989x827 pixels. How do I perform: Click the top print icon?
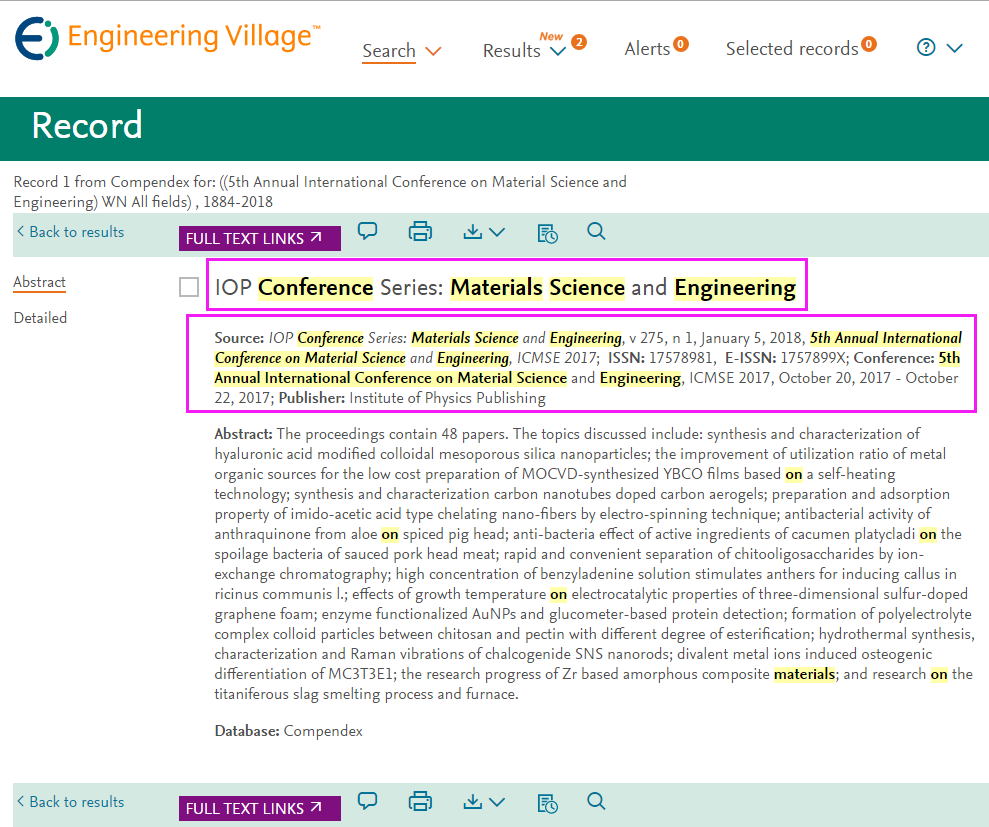pyautogui.click(x=420, y=232)
